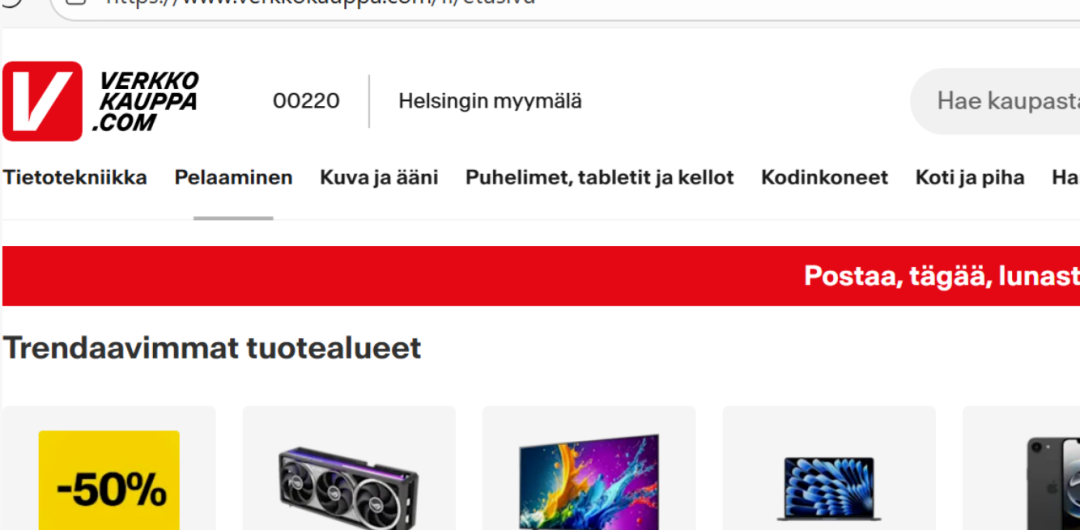Choose the Helsingin myymälä store selector

coord(490,101)
